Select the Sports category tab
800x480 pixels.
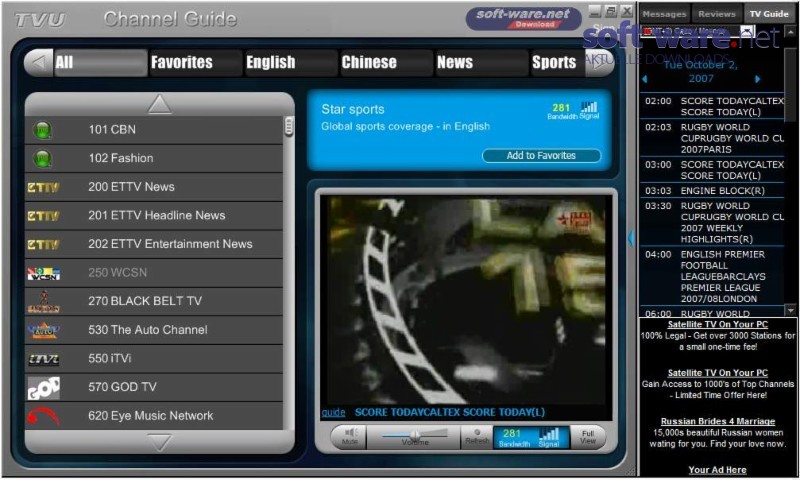[x=557, y=63]
